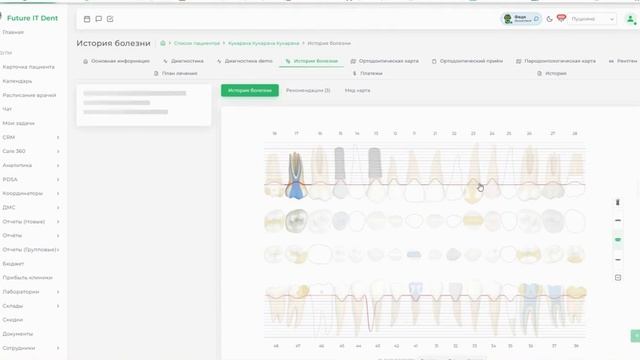
Task: Switch to Ортодонтический приём tab
Action: click(x=467, y=61)
